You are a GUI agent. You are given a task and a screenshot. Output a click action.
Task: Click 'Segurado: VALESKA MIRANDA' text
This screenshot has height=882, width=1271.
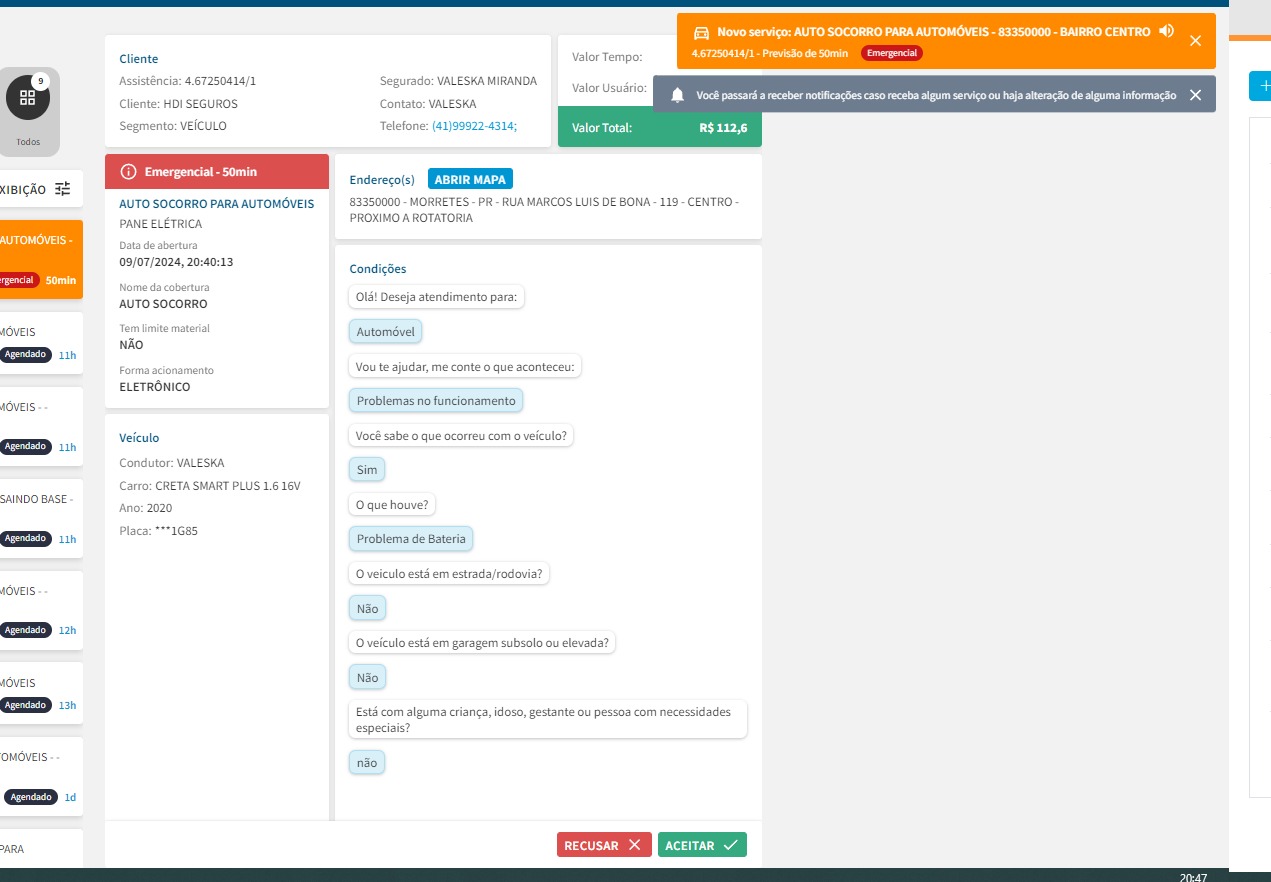pos(458,81)
